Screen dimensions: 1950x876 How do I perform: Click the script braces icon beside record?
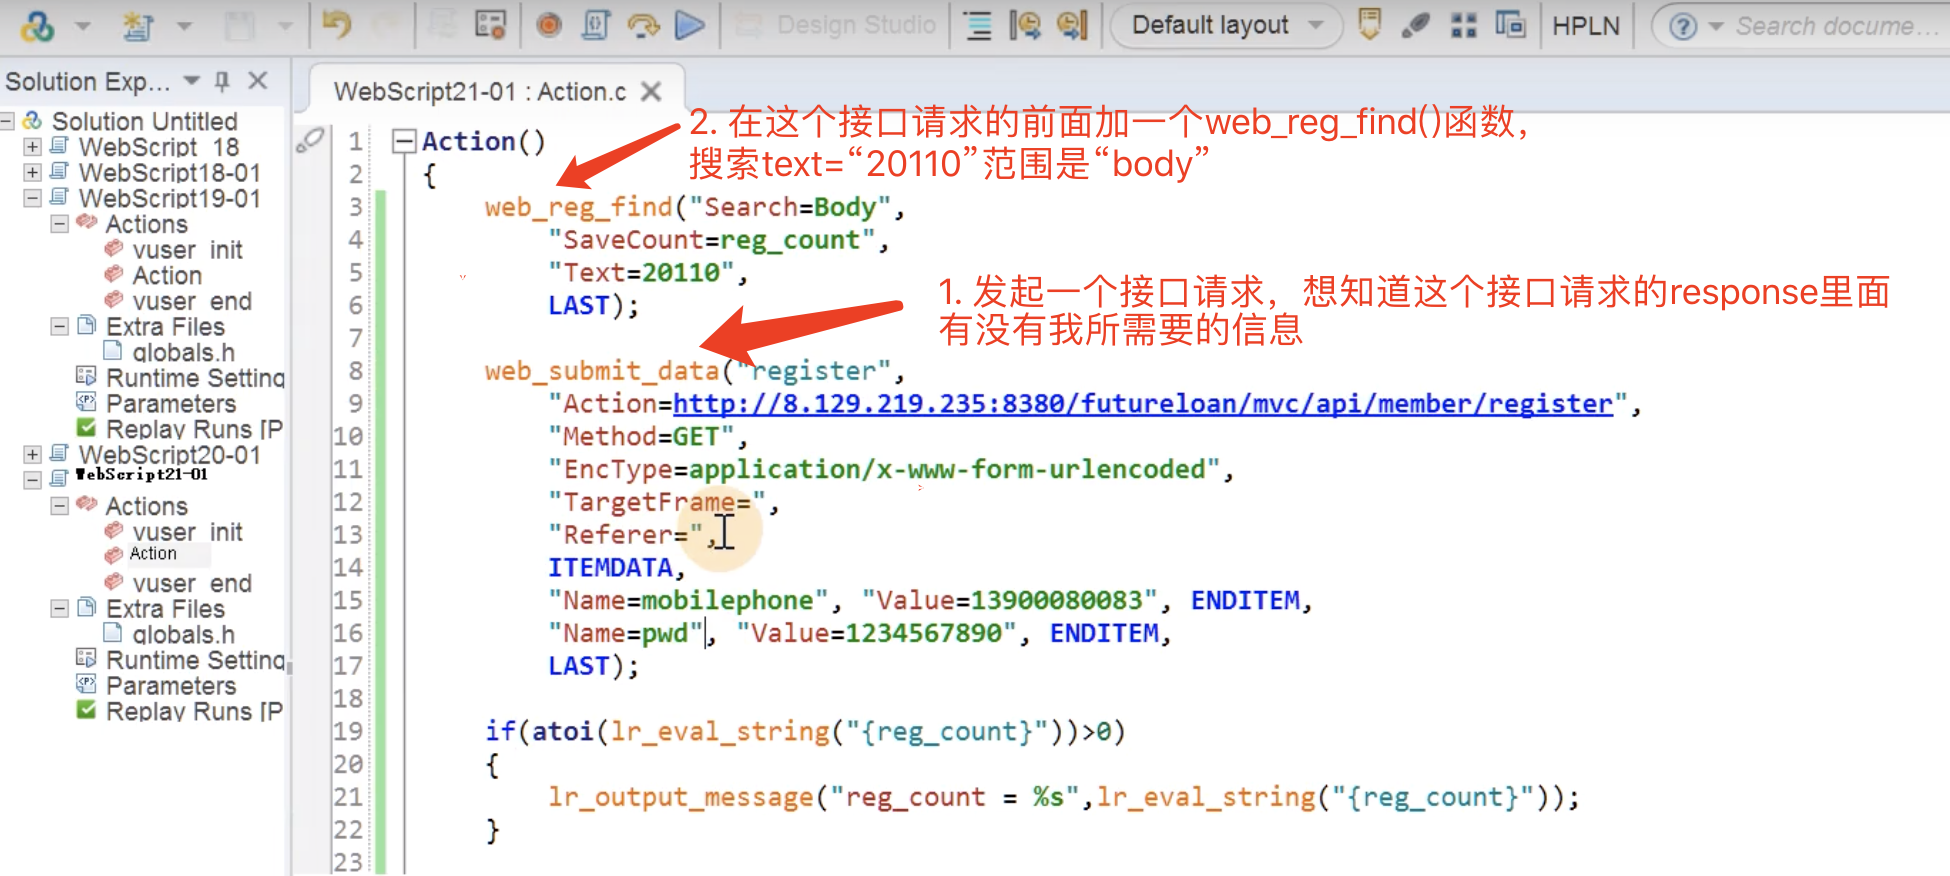coord(596,25)
